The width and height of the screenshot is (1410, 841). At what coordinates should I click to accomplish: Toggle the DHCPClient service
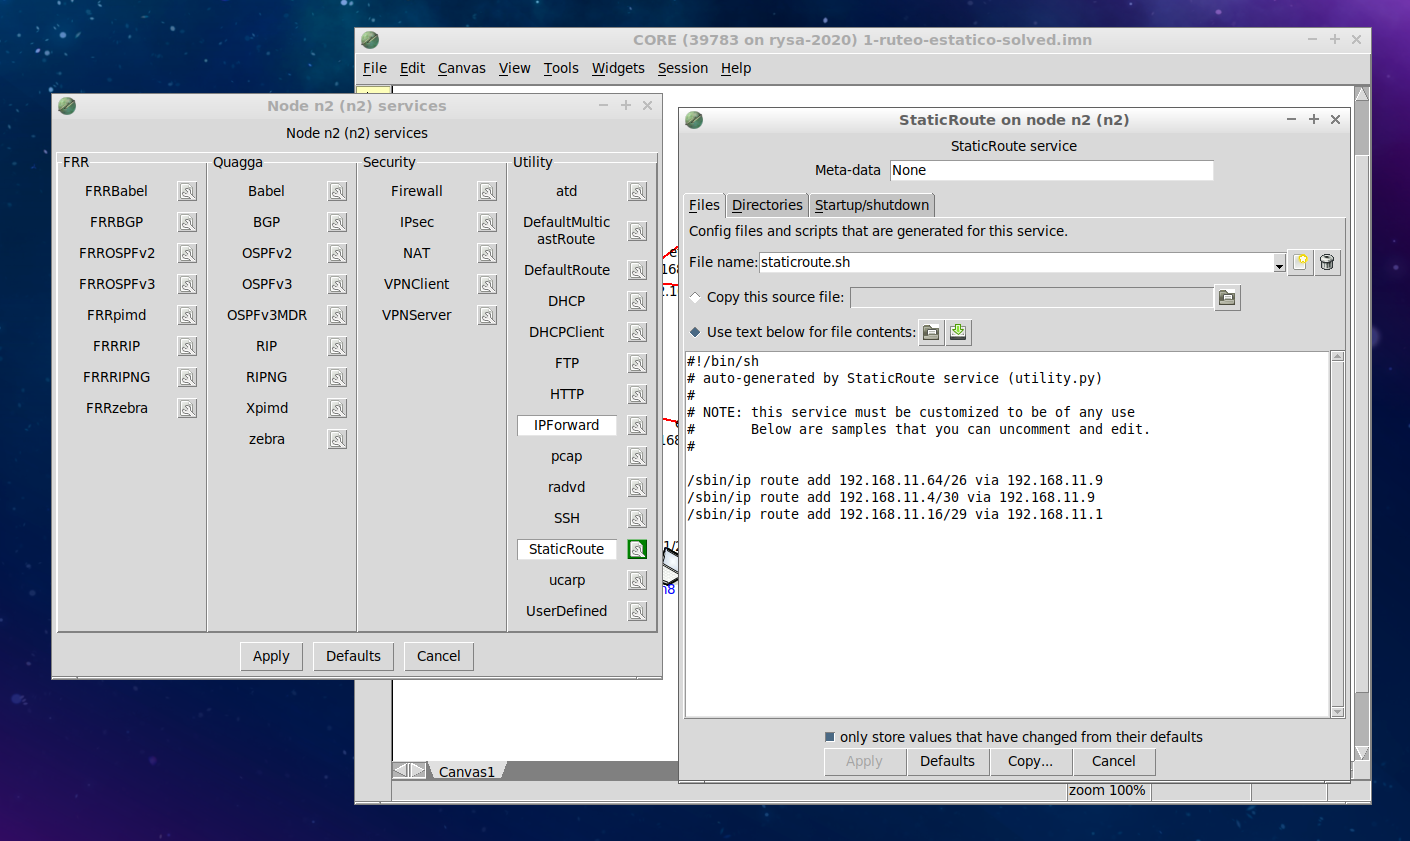[x=566, y=332]
